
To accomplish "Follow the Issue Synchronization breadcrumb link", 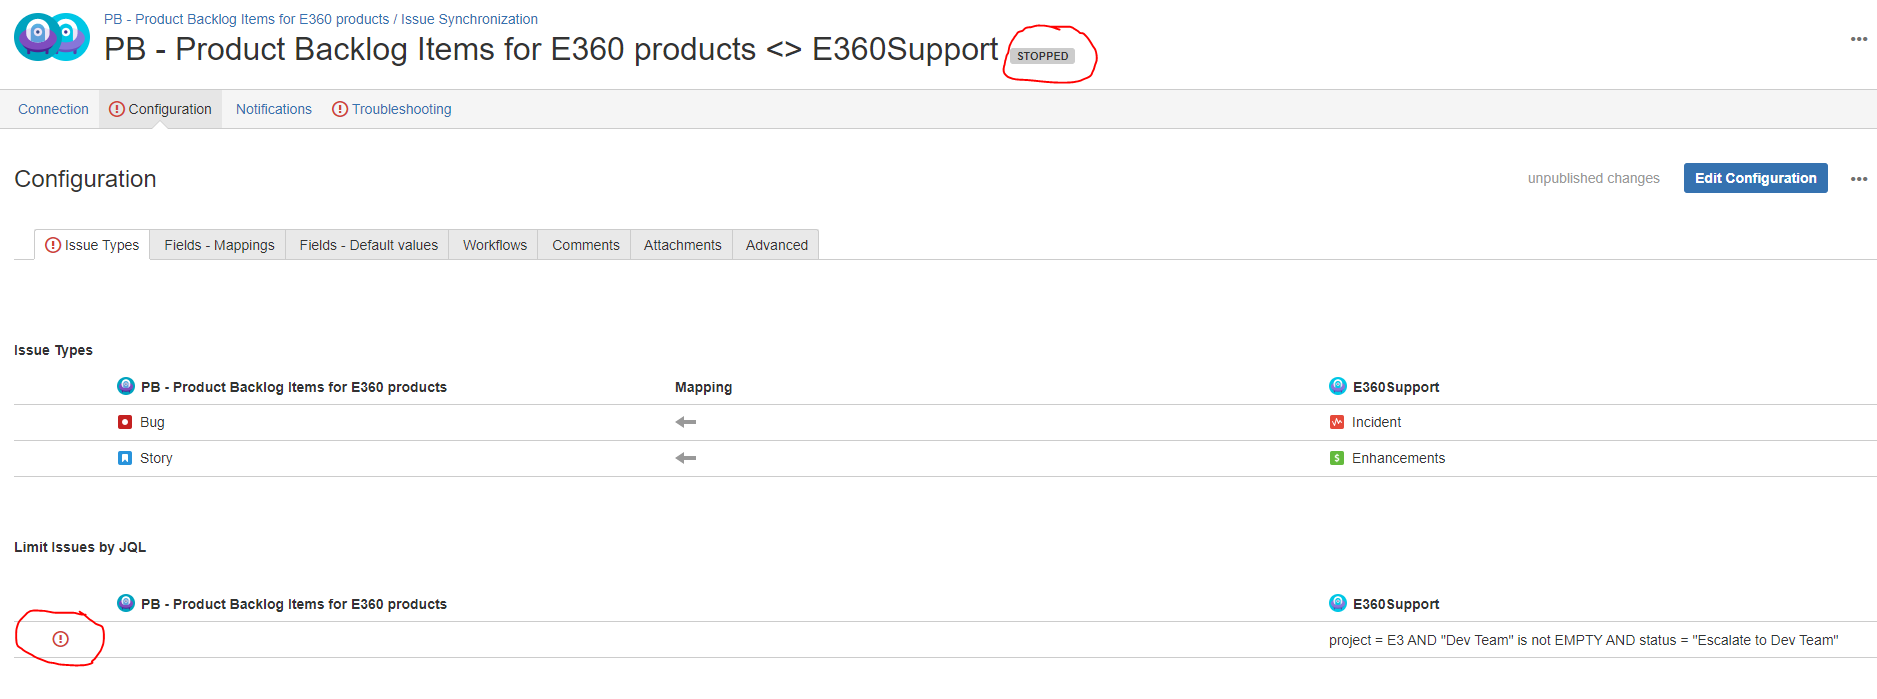I will 469,19.
